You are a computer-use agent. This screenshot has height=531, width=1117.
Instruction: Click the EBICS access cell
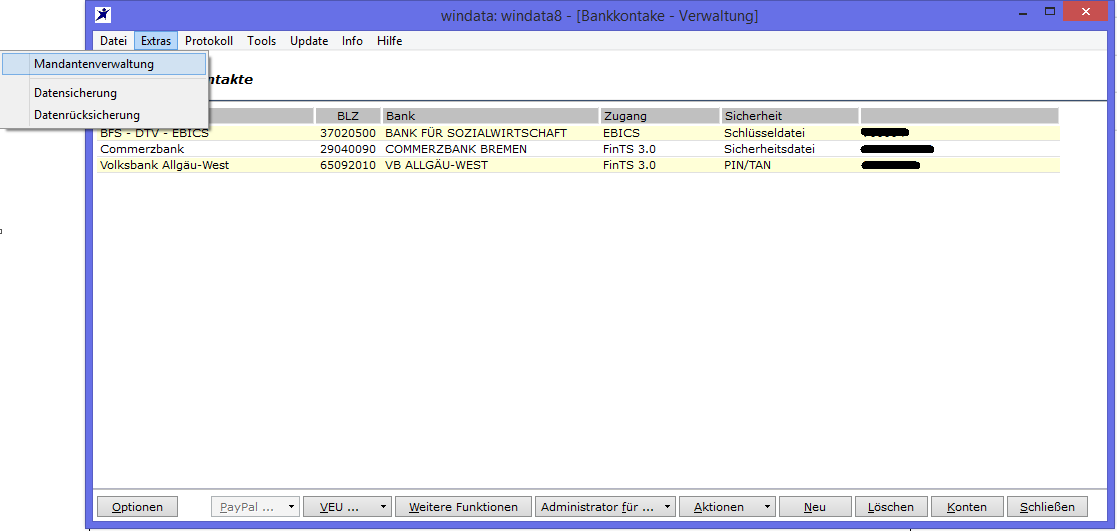tap(621, 133)
